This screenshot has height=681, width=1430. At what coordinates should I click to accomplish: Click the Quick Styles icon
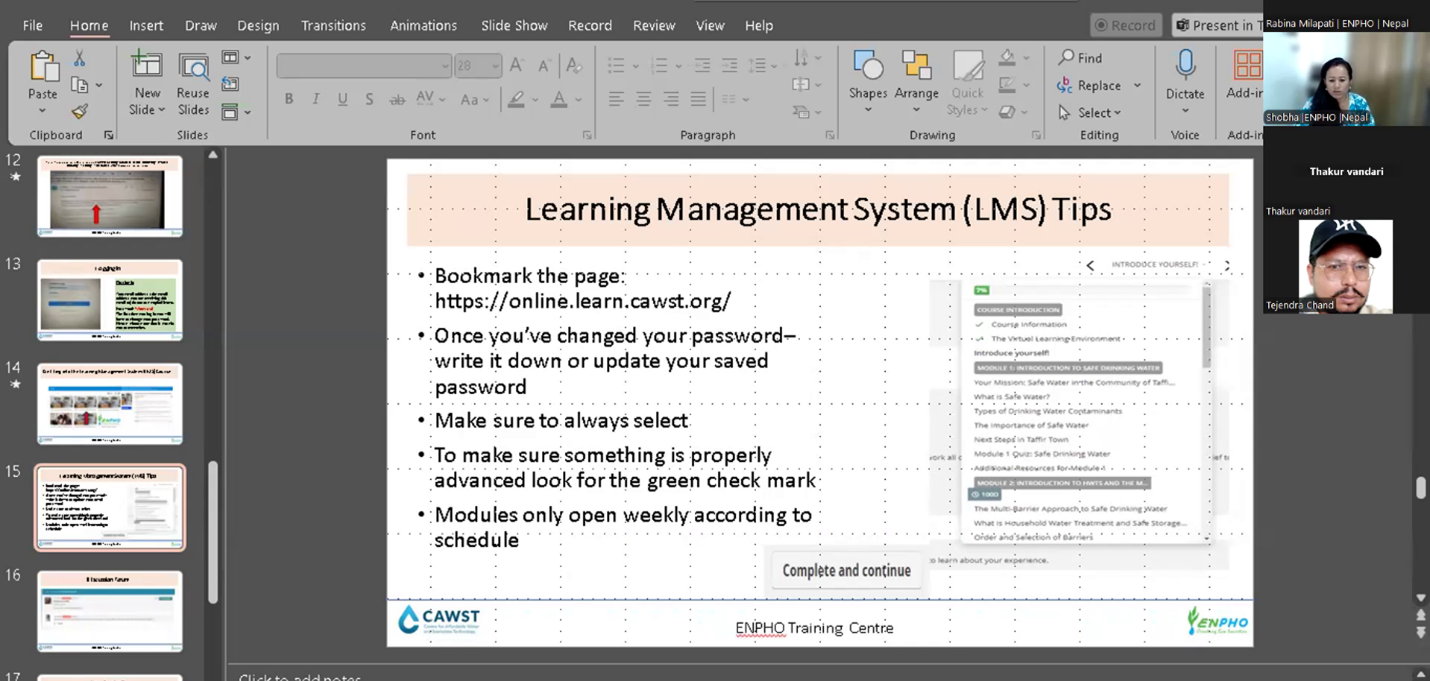coord(967,66)
